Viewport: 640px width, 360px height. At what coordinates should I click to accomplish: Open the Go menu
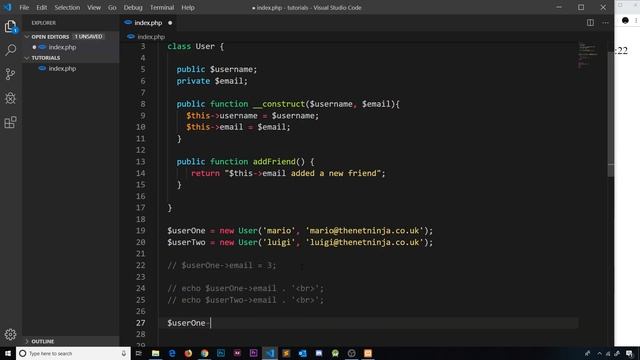[x=112, y=7]
